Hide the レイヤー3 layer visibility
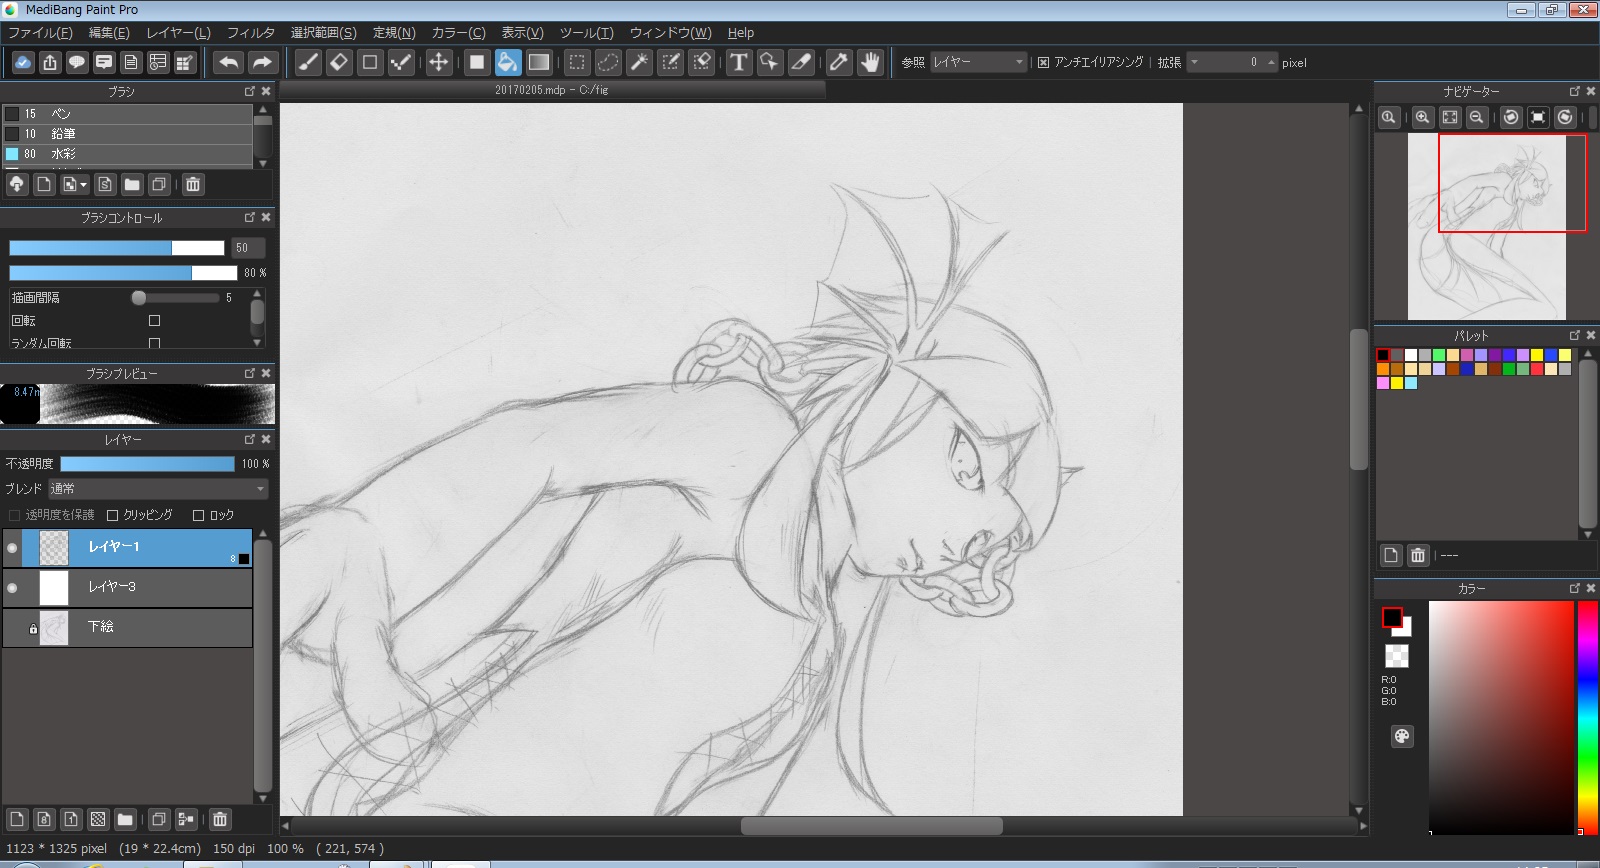1600x868 pixels. [x=12, y=588]
